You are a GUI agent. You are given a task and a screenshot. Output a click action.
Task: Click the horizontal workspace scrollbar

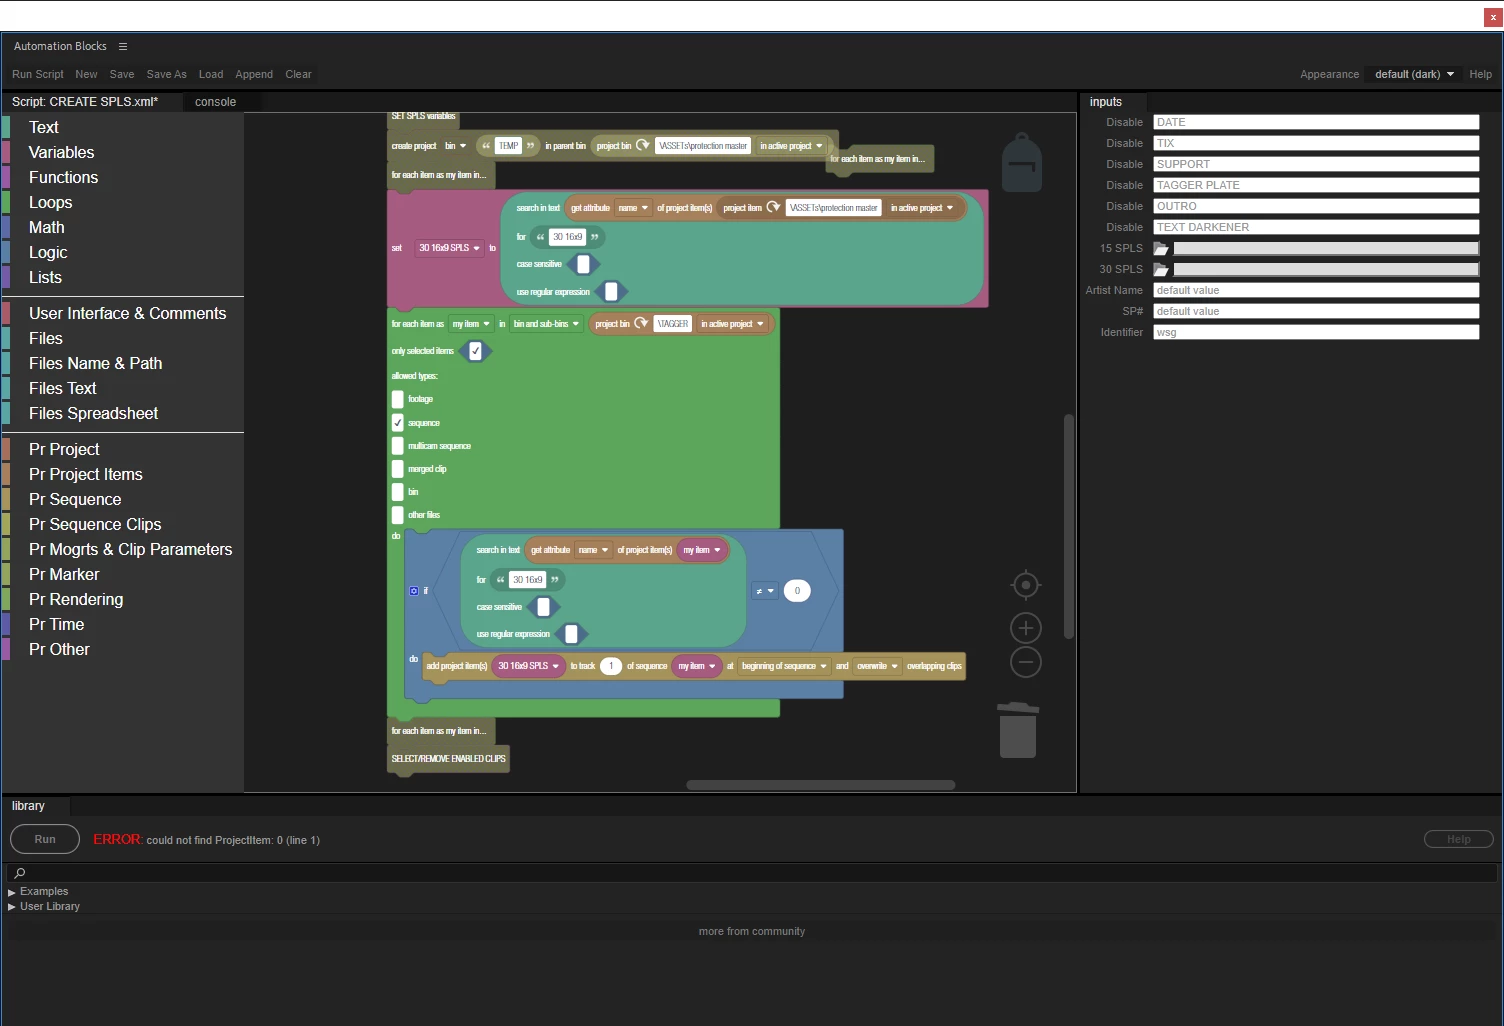point(821,785)
